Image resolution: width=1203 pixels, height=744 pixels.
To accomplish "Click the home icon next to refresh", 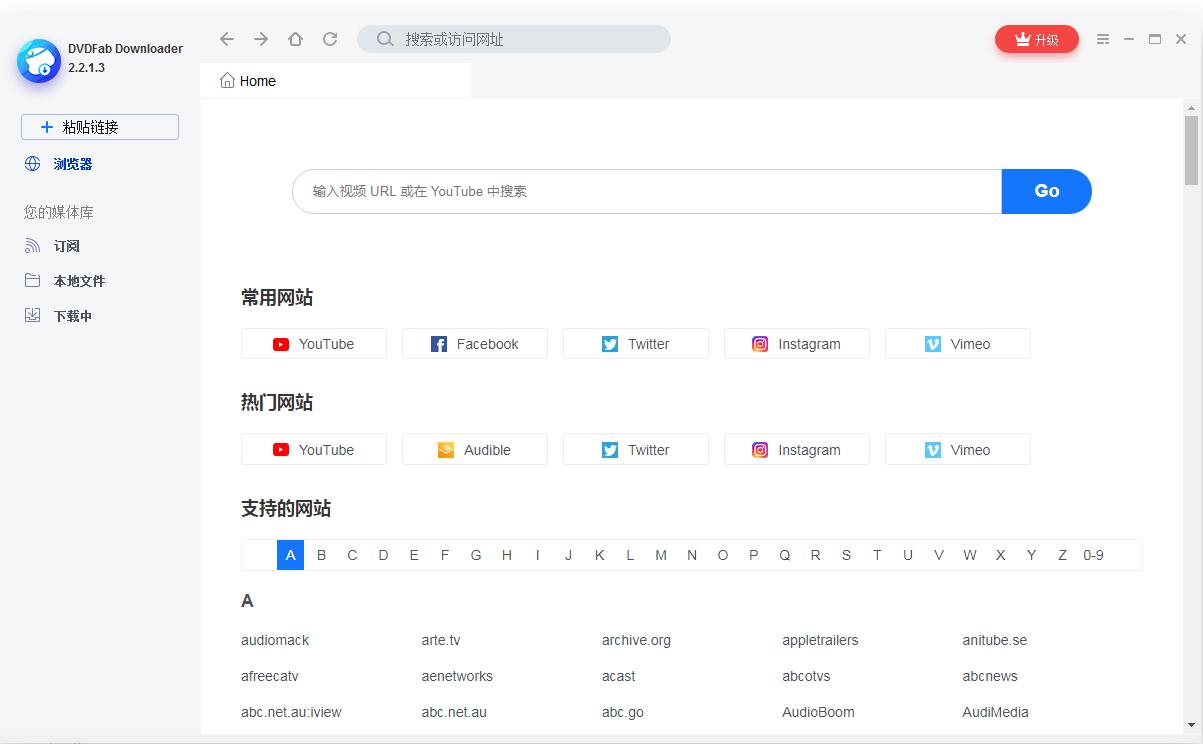I will [295, 39].
